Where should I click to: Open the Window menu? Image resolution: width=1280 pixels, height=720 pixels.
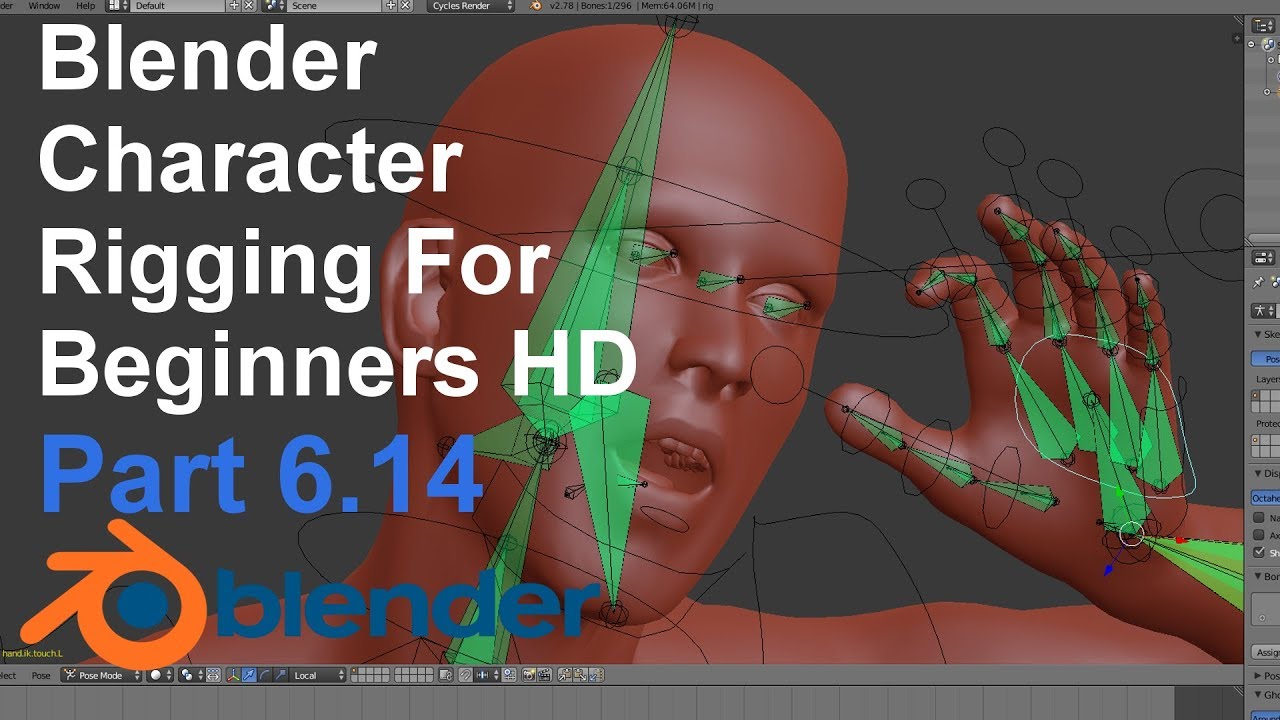[44, 6]
